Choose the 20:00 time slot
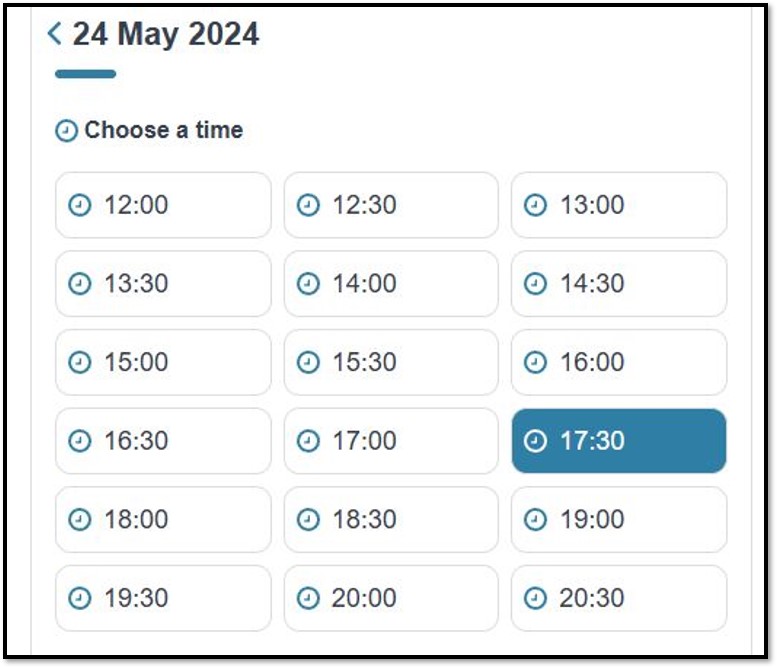This screenshot has height=668, width=777. (391, 598)
